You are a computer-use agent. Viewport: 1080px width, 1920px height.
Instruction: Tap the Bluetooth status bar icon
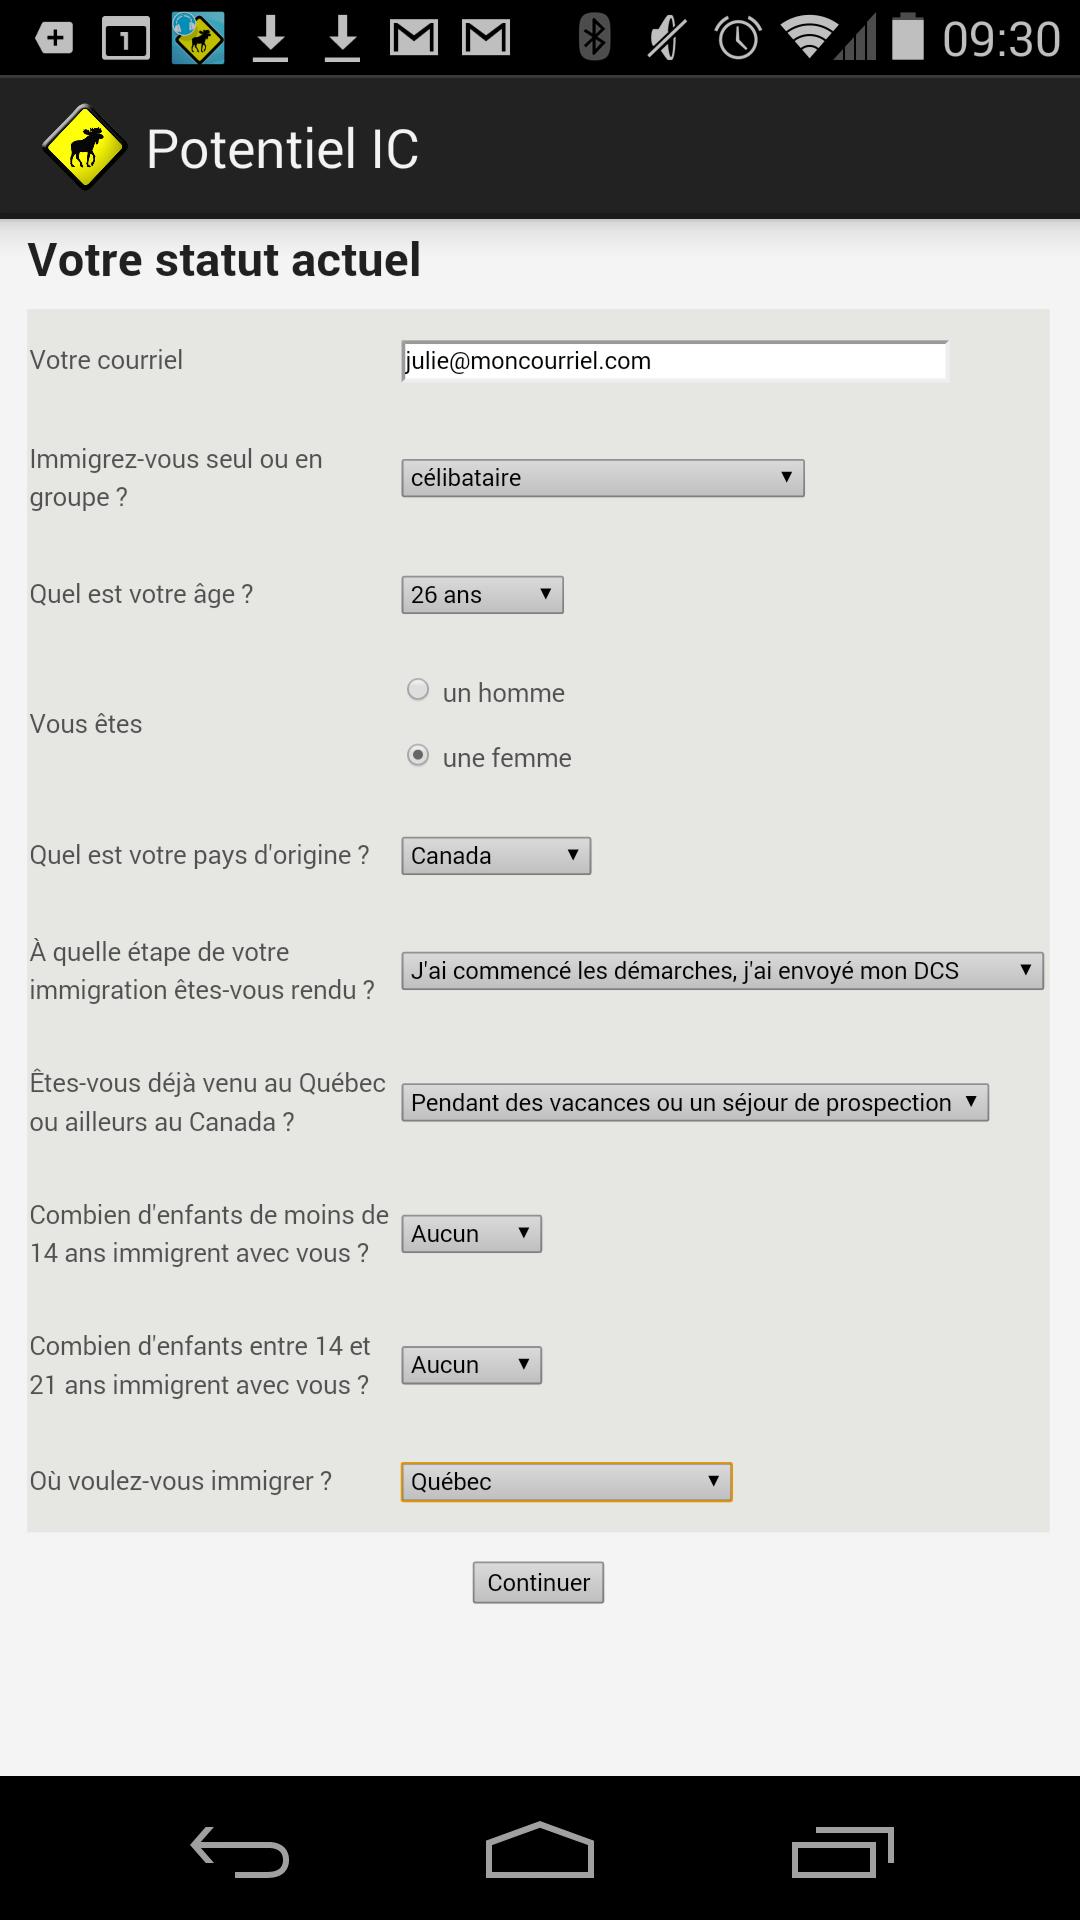point(594,38)
